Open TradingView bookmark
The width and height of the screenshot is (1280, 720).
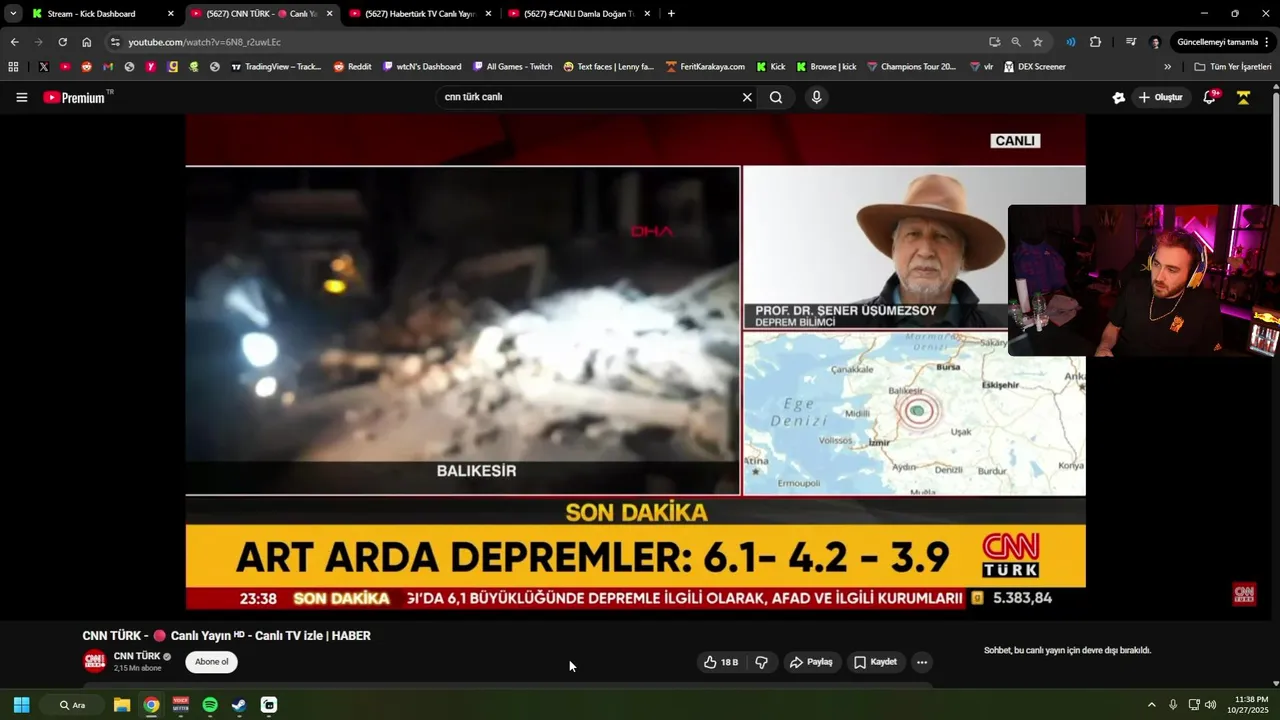pos(276,67)
